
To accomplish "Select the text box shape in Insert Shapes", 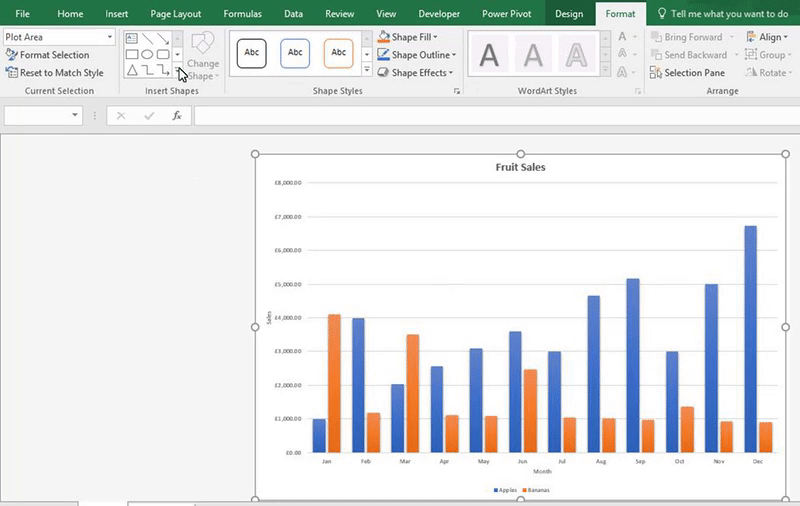I will point(131,38).
